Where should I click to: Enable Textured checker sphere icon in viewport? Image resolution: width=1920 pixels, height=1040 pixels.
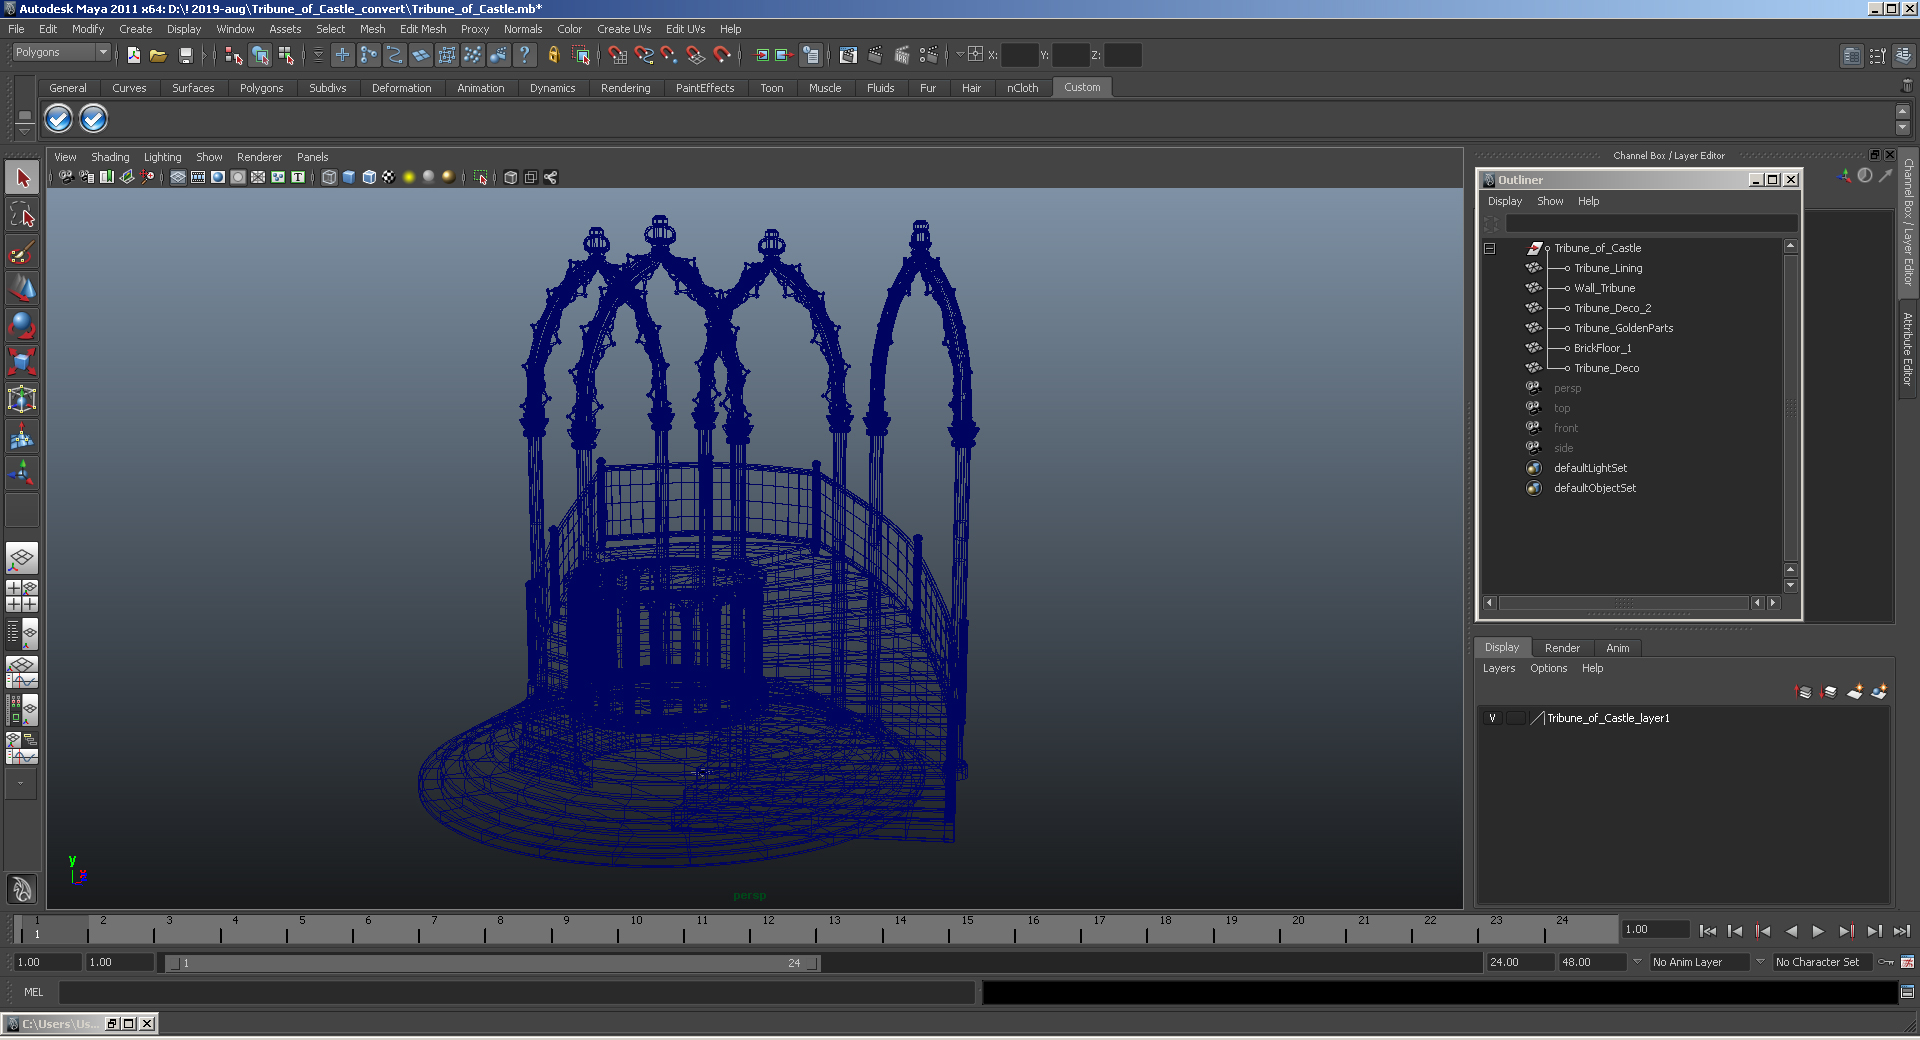point(389,177)
